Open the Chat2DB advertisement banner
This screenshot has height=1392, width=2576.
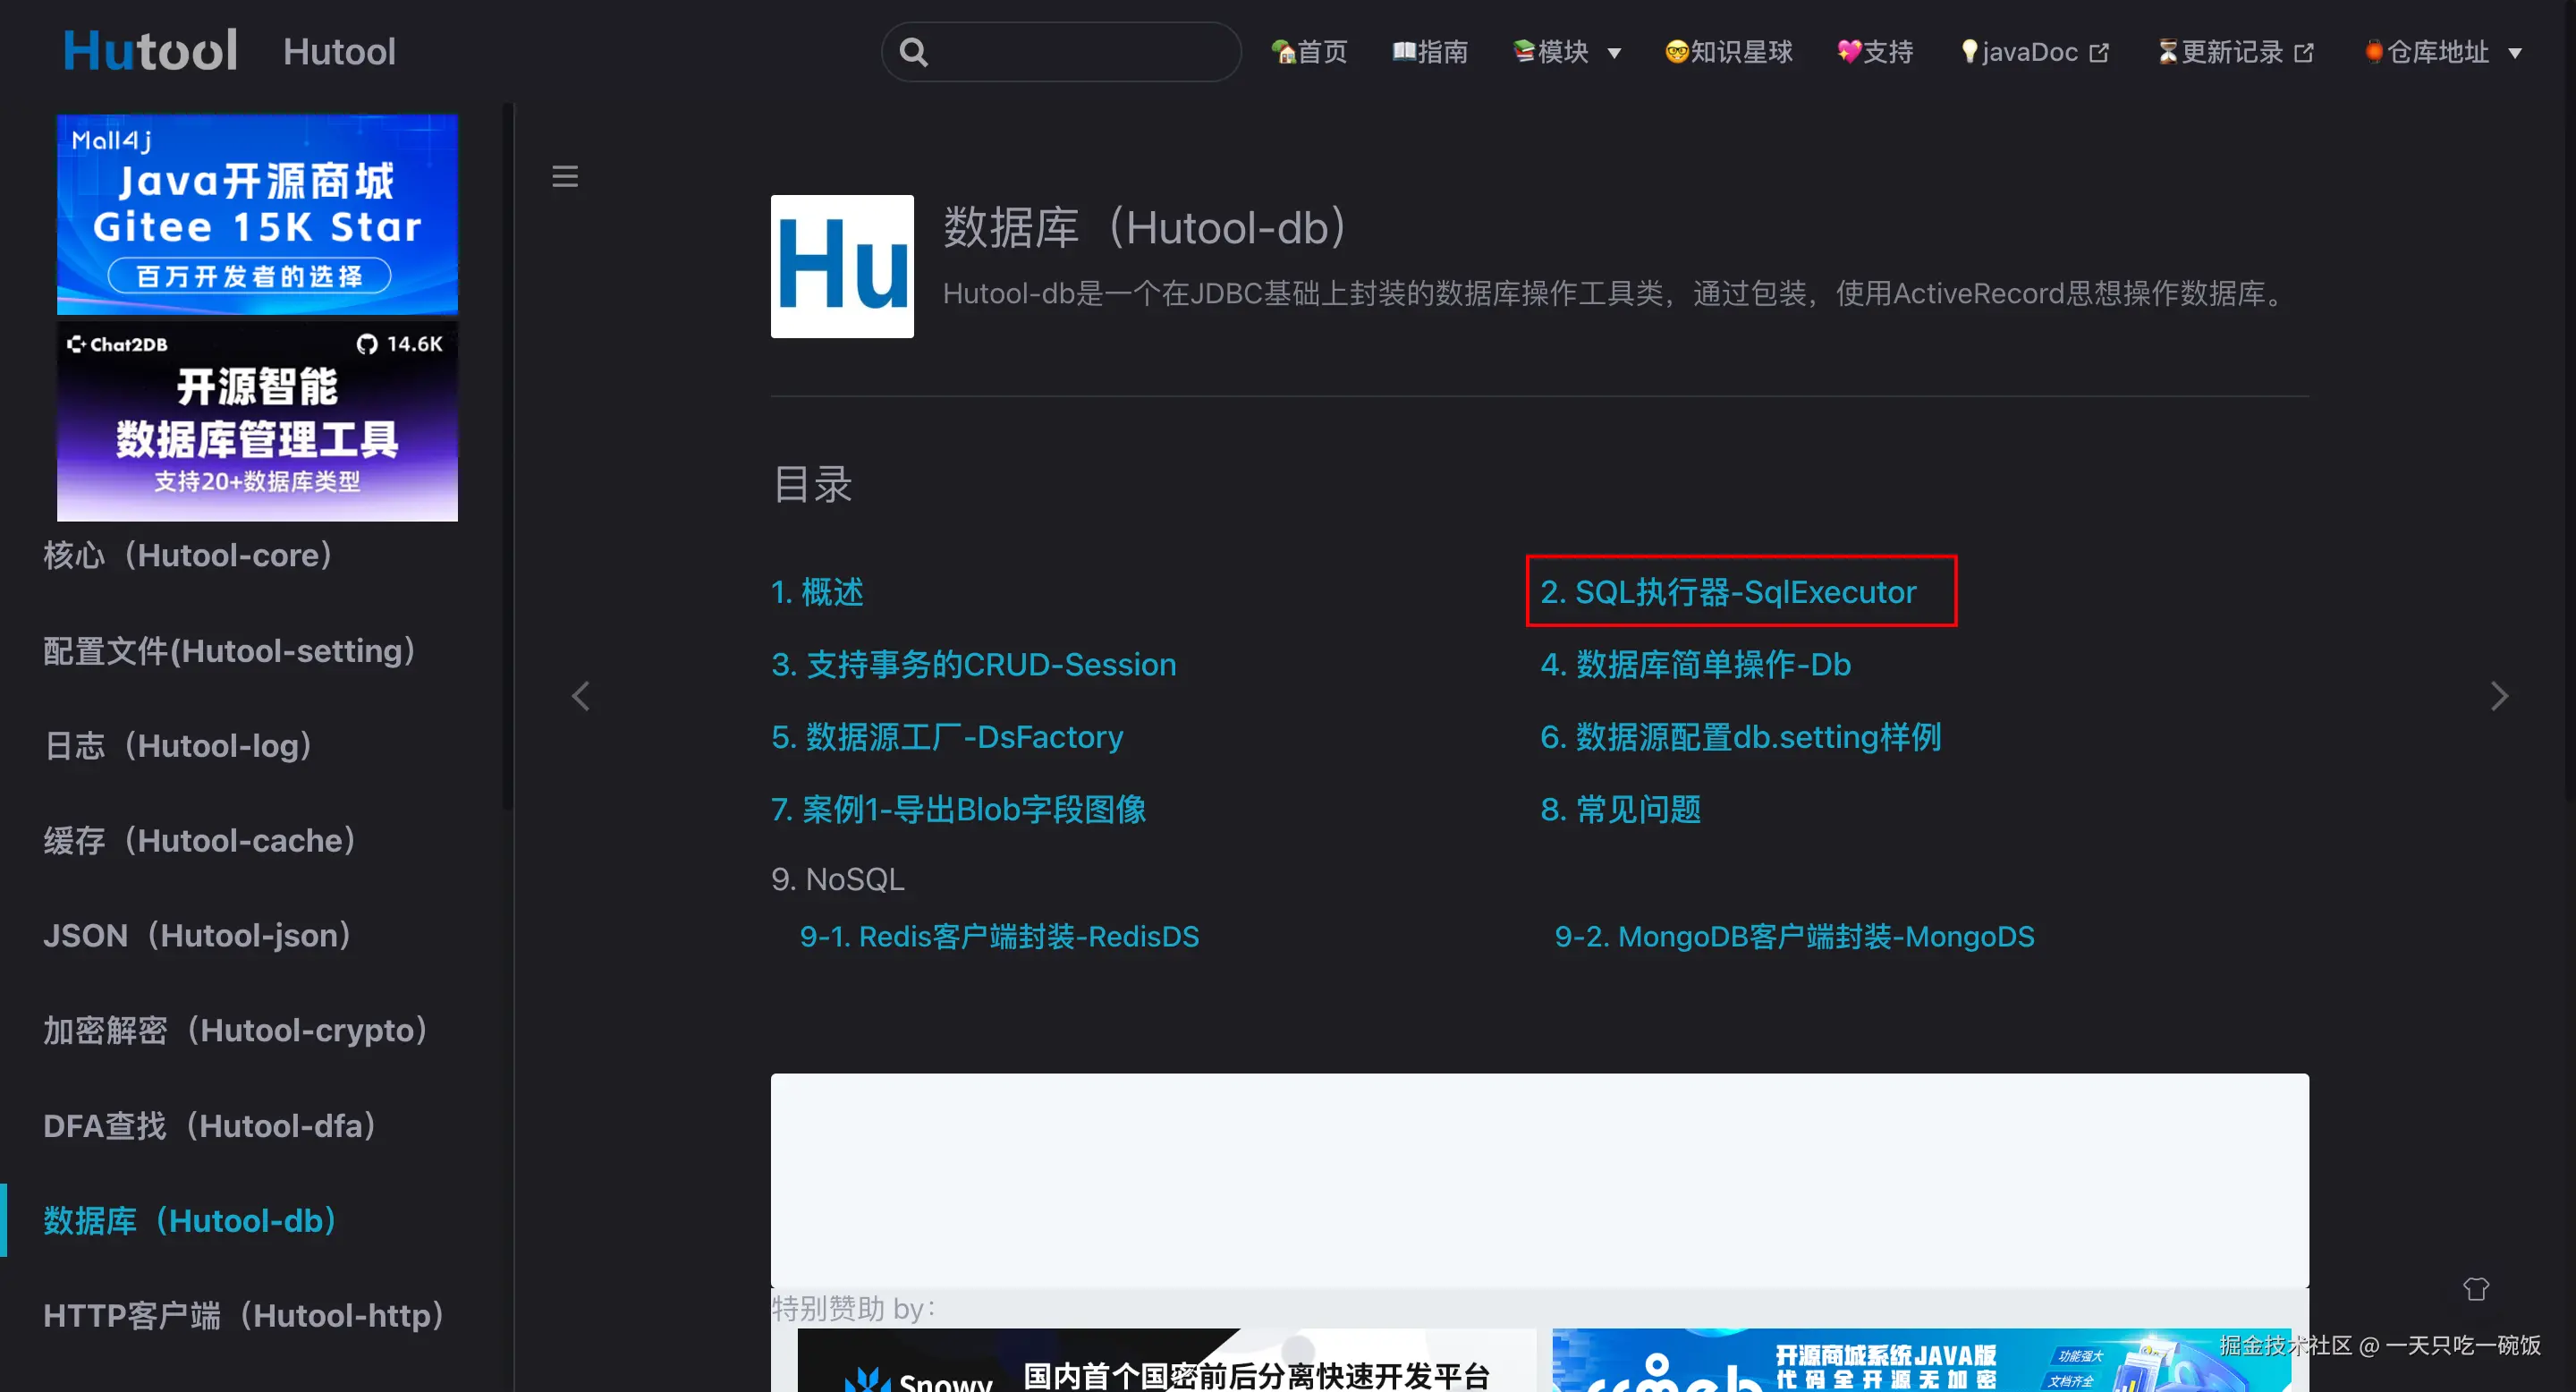[x=257, y=421]
